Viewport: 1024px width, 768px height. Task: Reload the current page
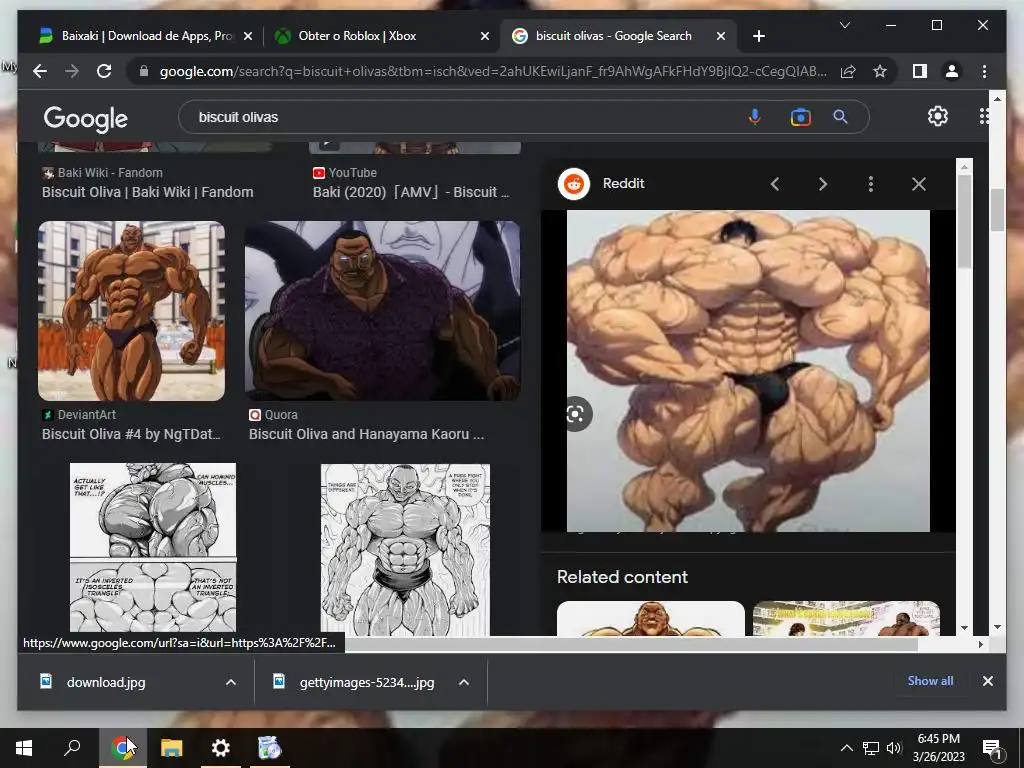(x=104, y=71)
